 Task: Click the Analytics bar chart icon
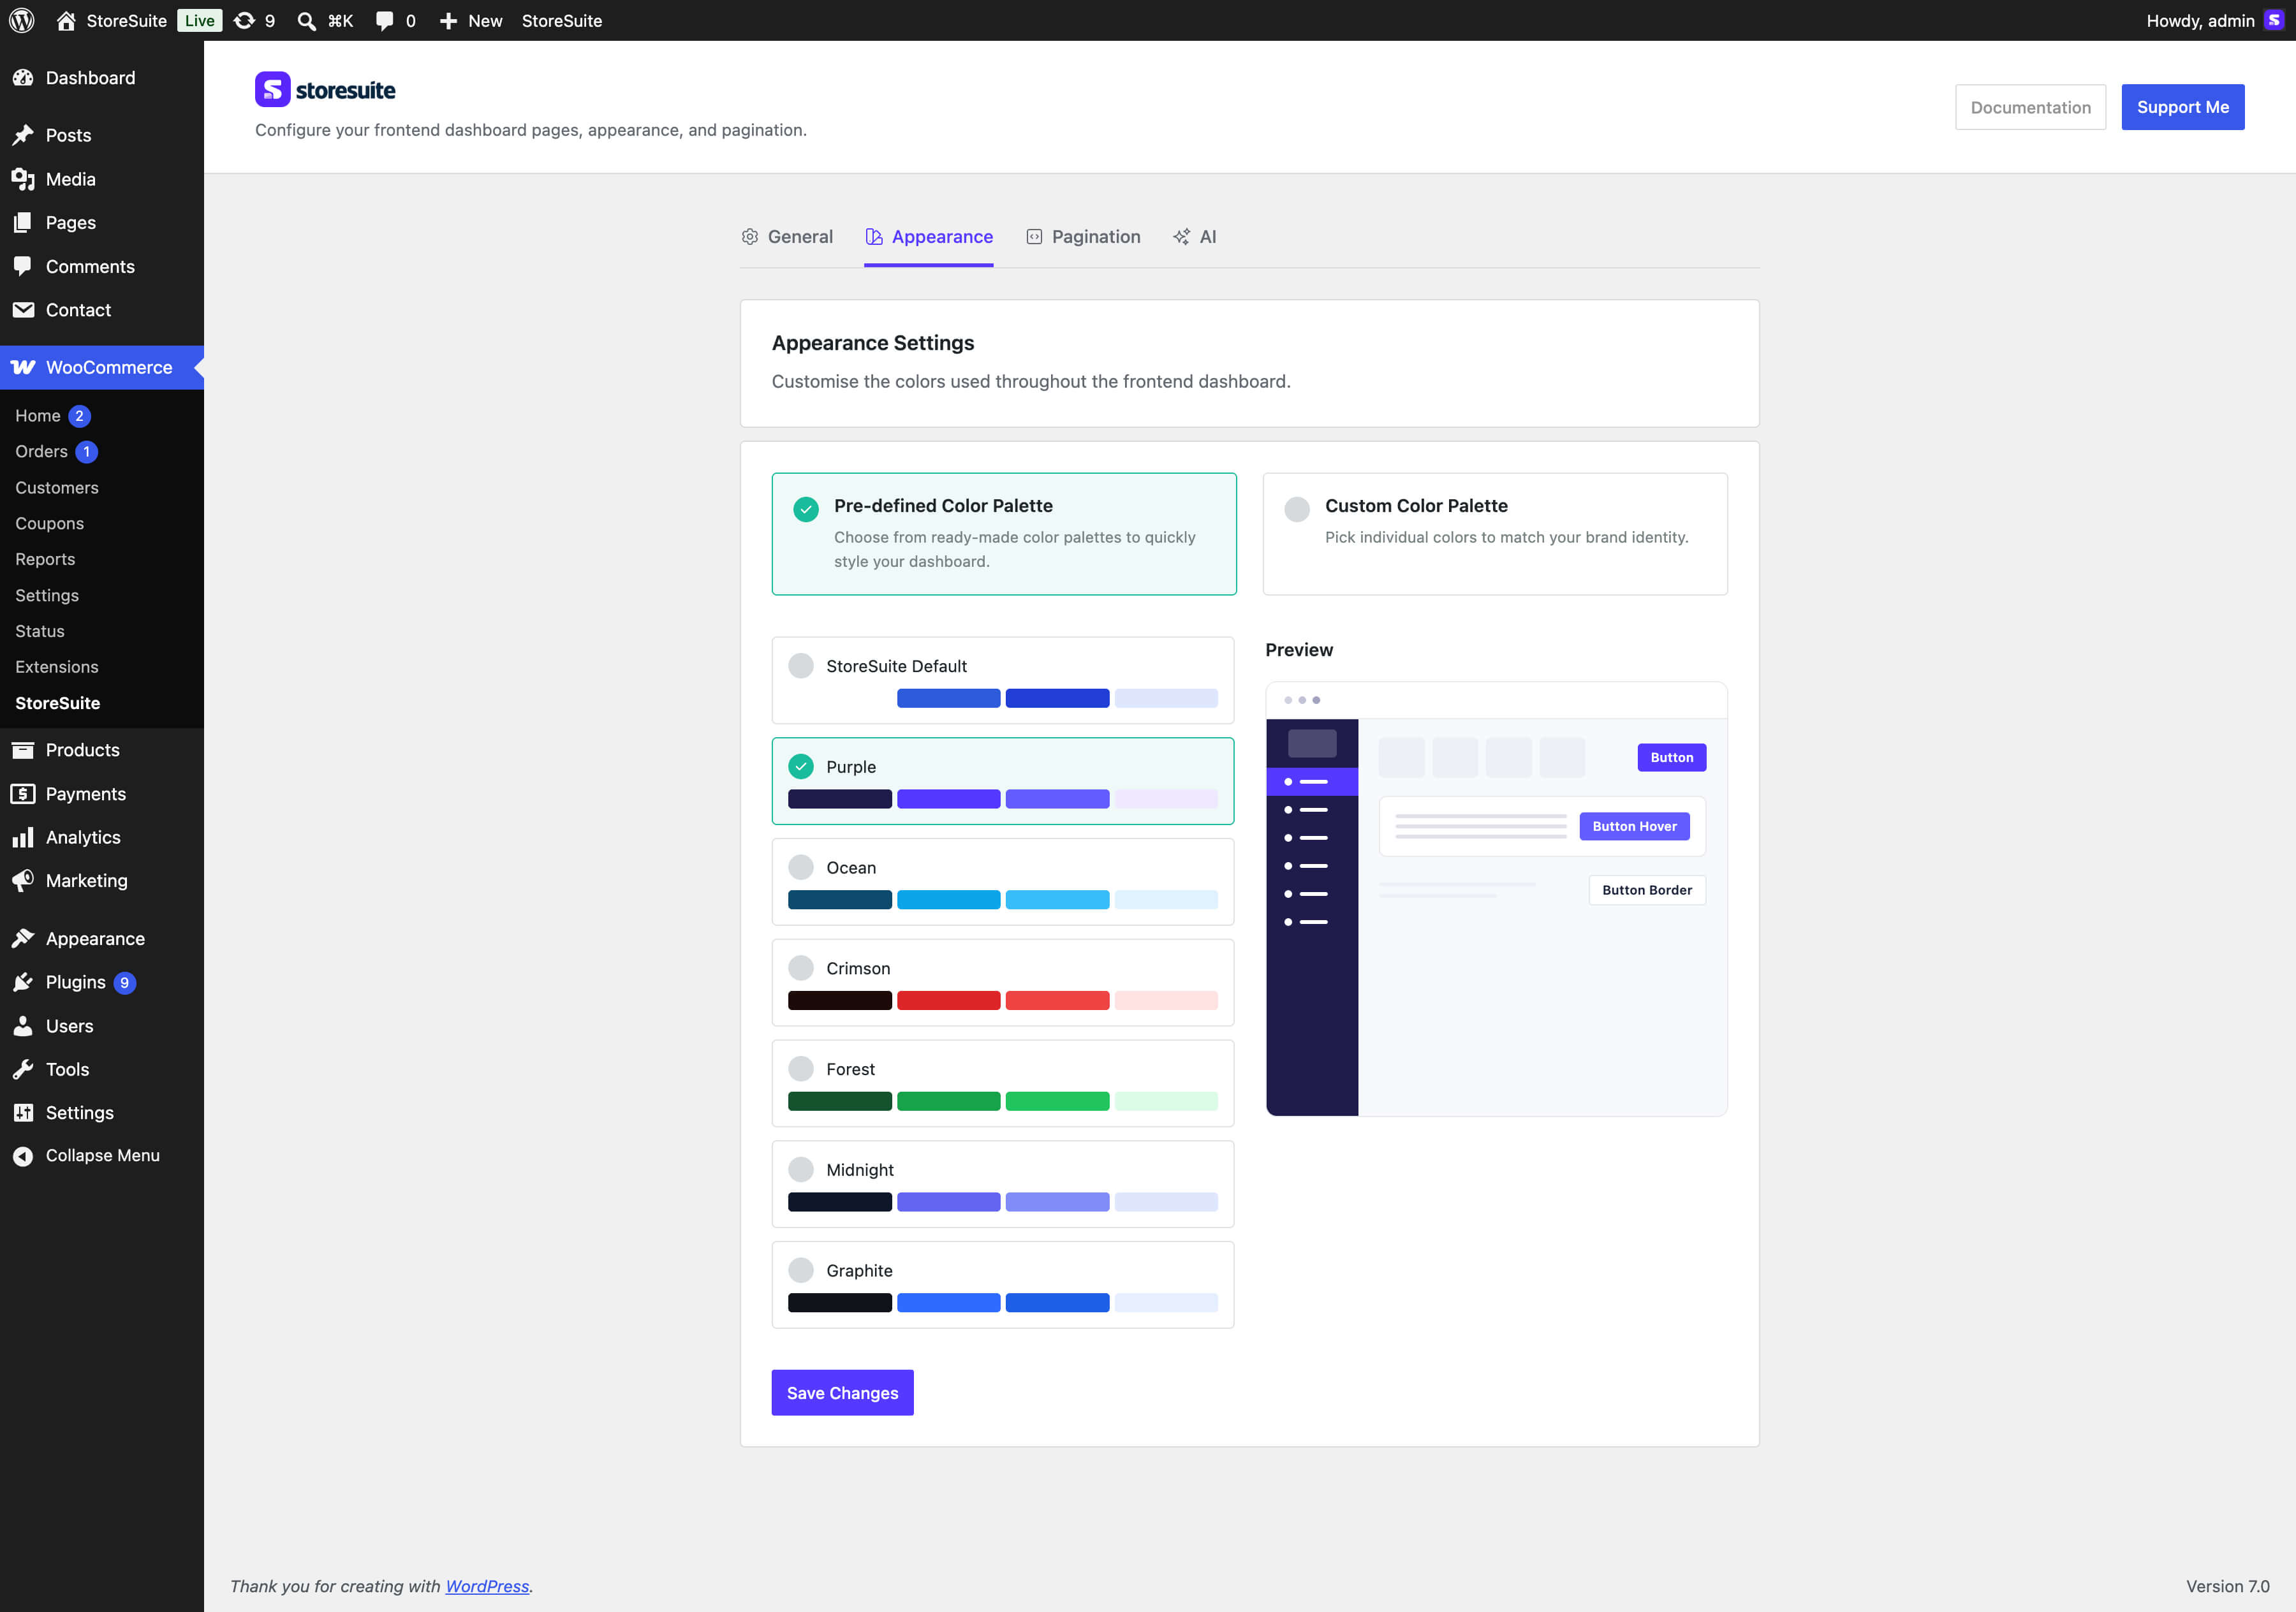tap(23, 837)
